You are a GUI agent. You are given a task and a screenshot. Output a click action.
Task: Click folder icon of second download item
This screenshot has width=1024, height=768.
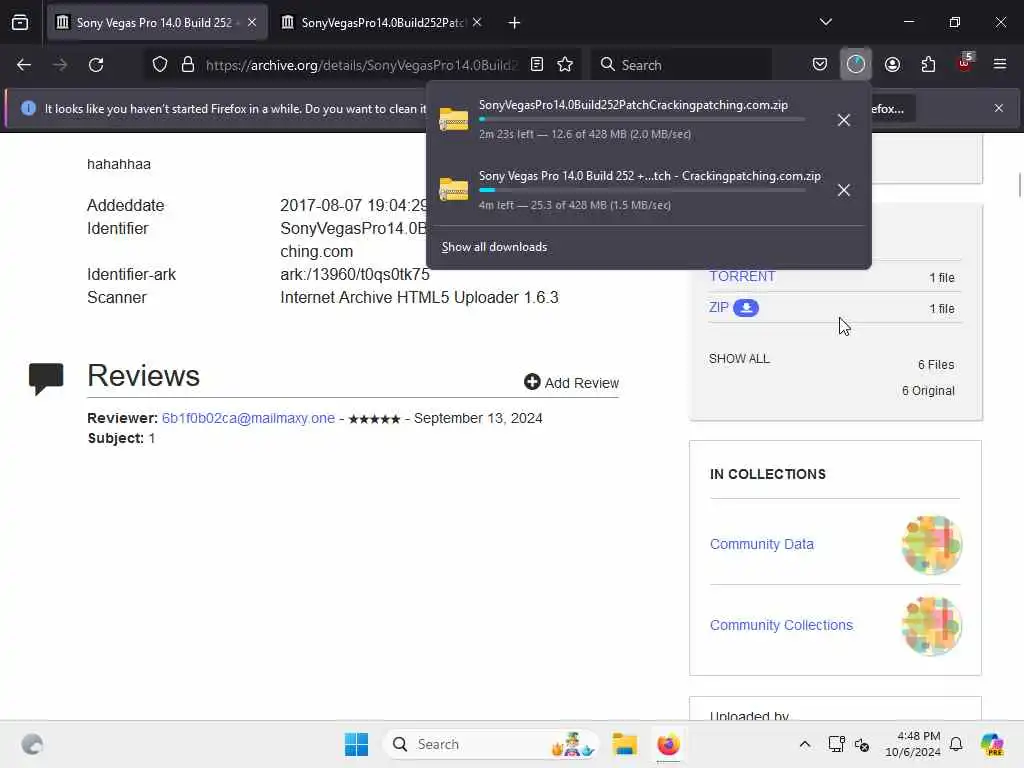tap(454, 189)
